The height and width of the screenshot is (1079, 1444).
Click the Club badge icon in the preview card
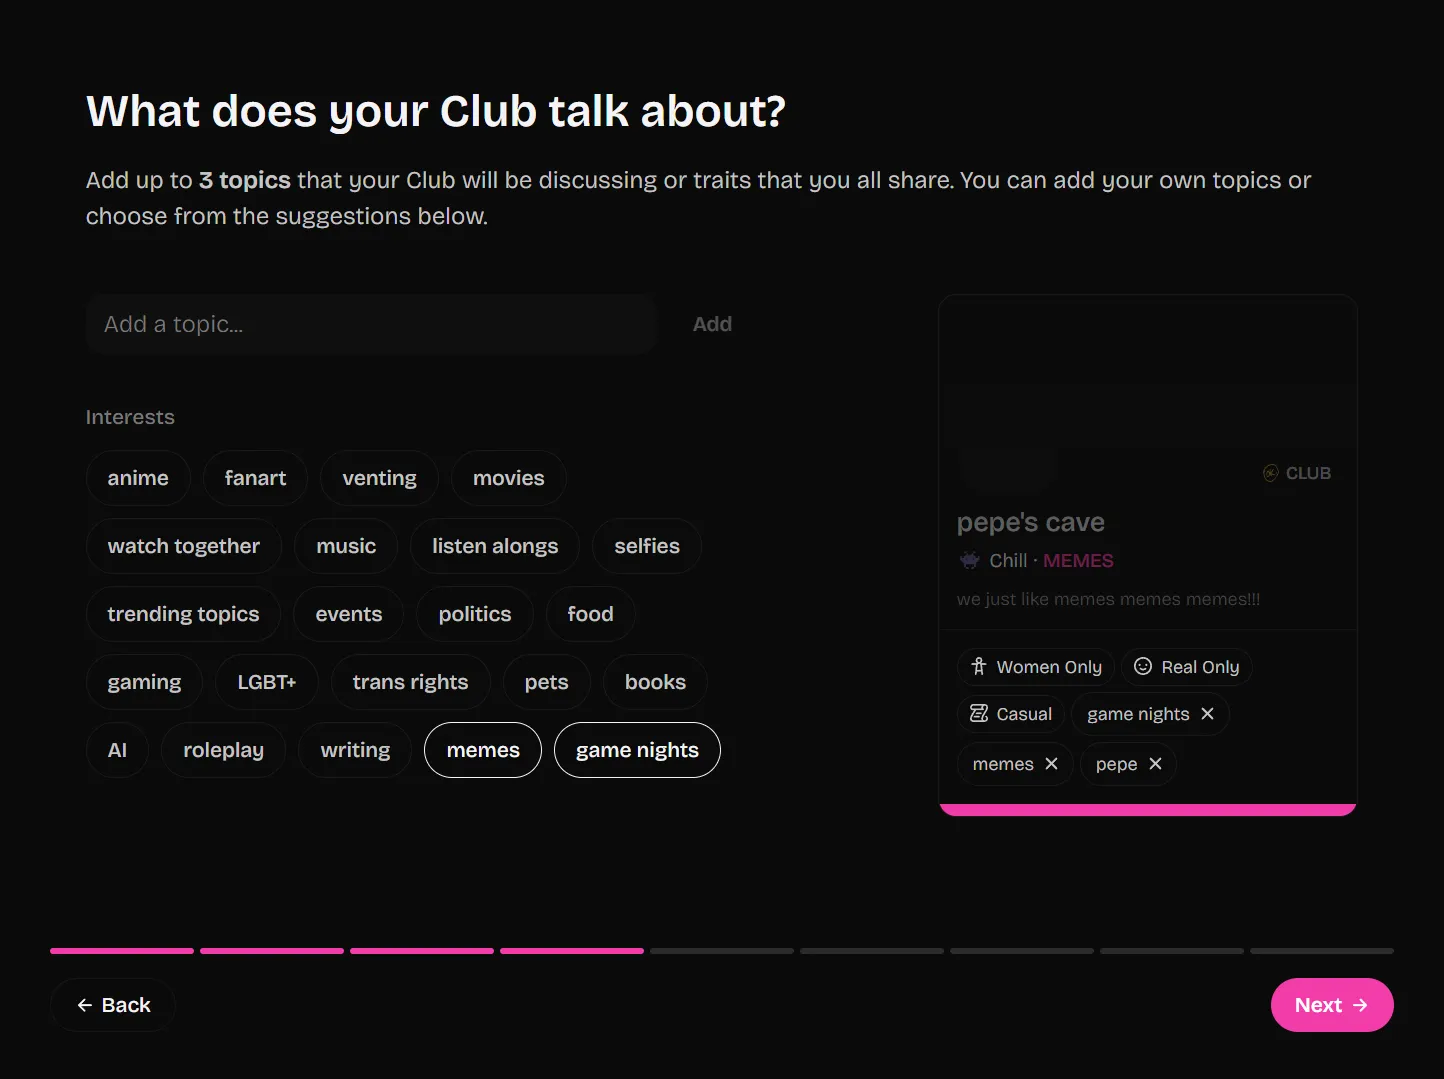coord(1271,473)
